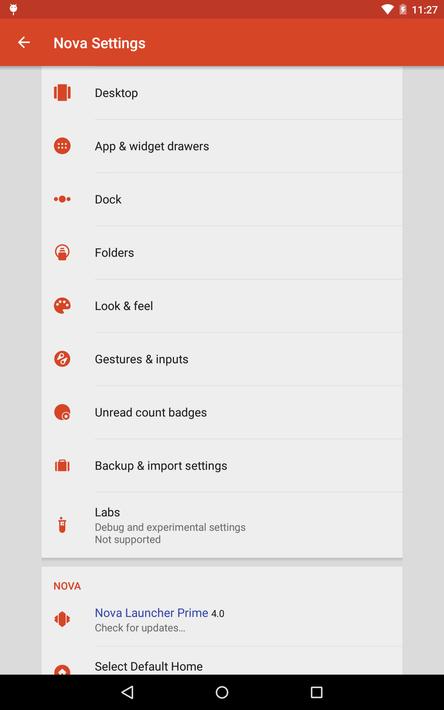Tap the Android home navigation button
Image resolution: width=444 pixels, height=710 pixels.
click(222, 692)
